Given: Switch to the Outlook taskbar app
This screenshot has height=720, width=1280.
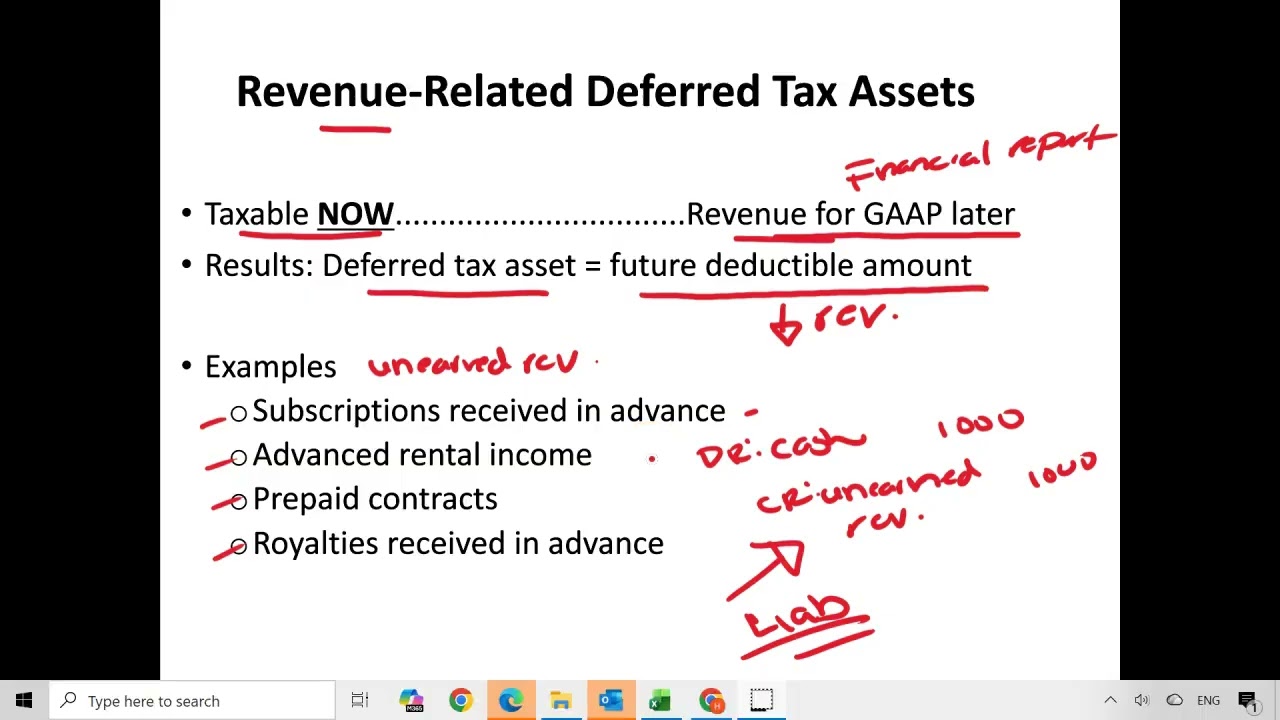Looking at the screenshot, I should [611, 701].
